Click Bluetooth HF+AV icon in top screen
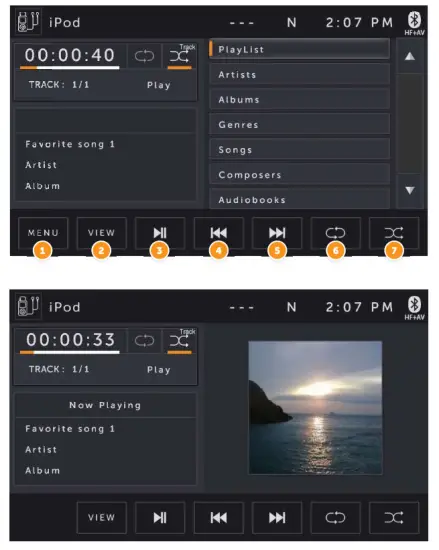This screenshot has width=439, height=550. [414, 23]
